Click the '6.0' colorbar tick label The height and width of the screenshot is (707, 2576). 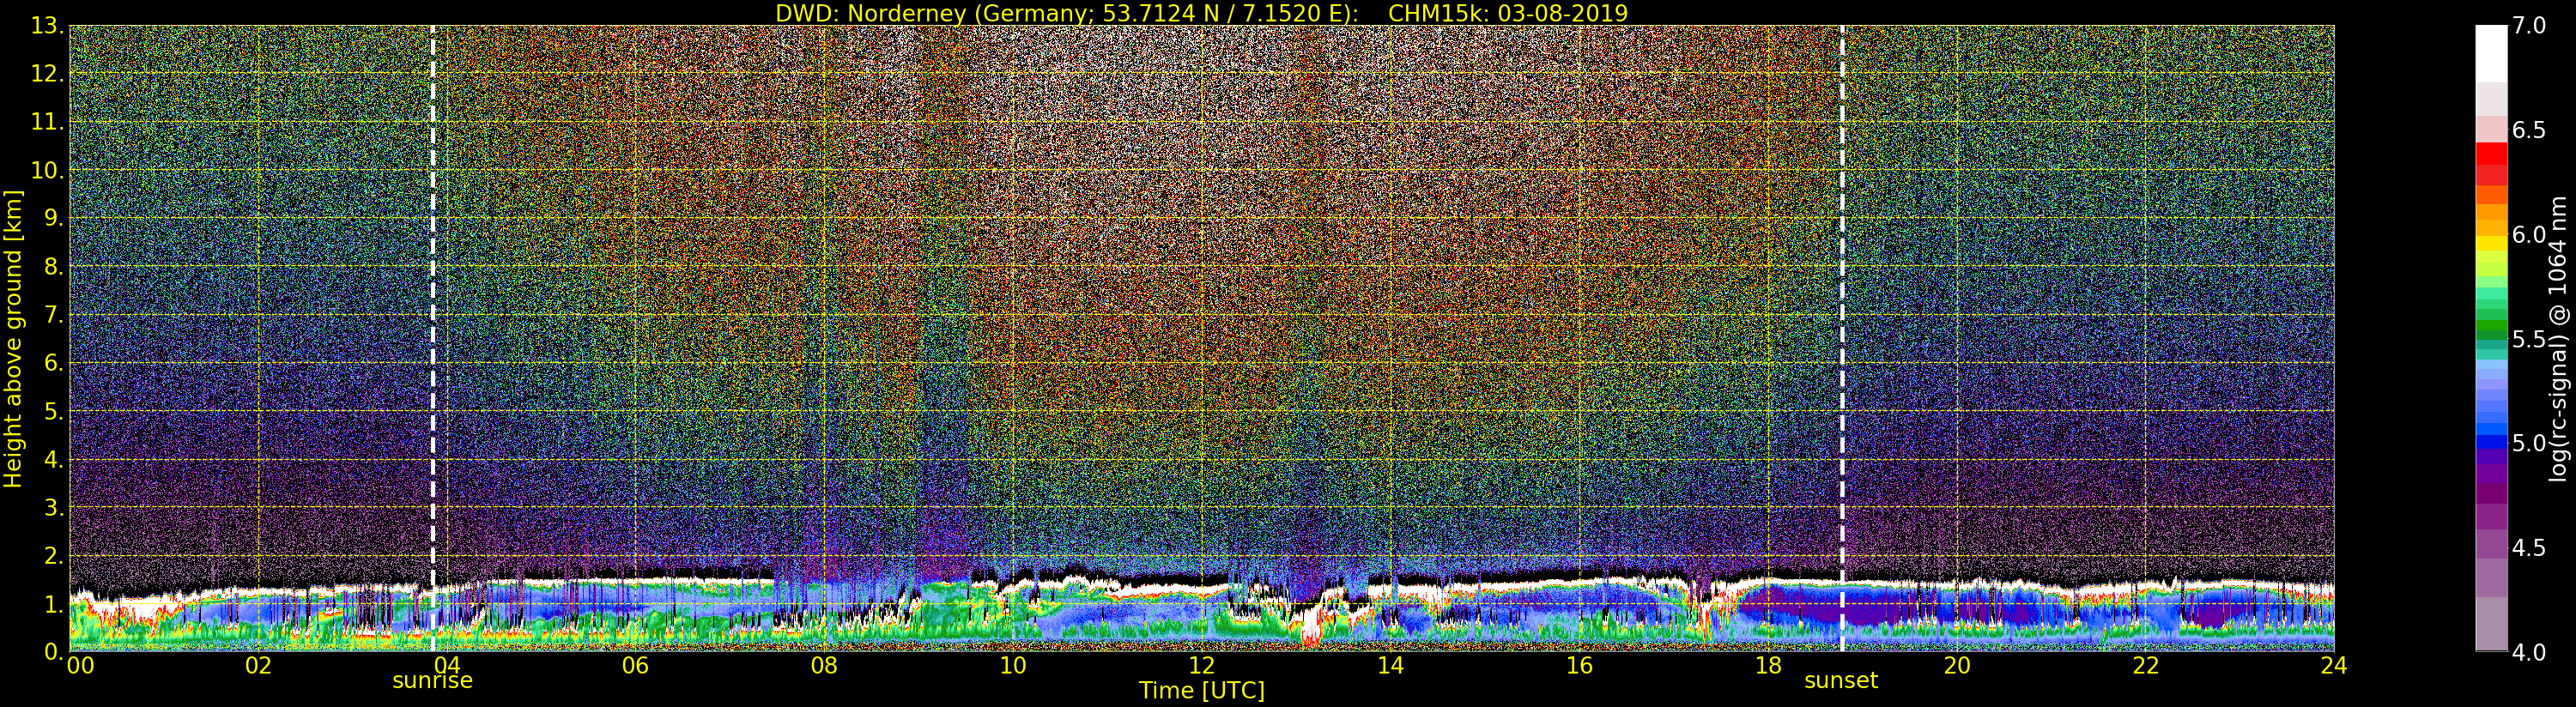coord(2528,235)
